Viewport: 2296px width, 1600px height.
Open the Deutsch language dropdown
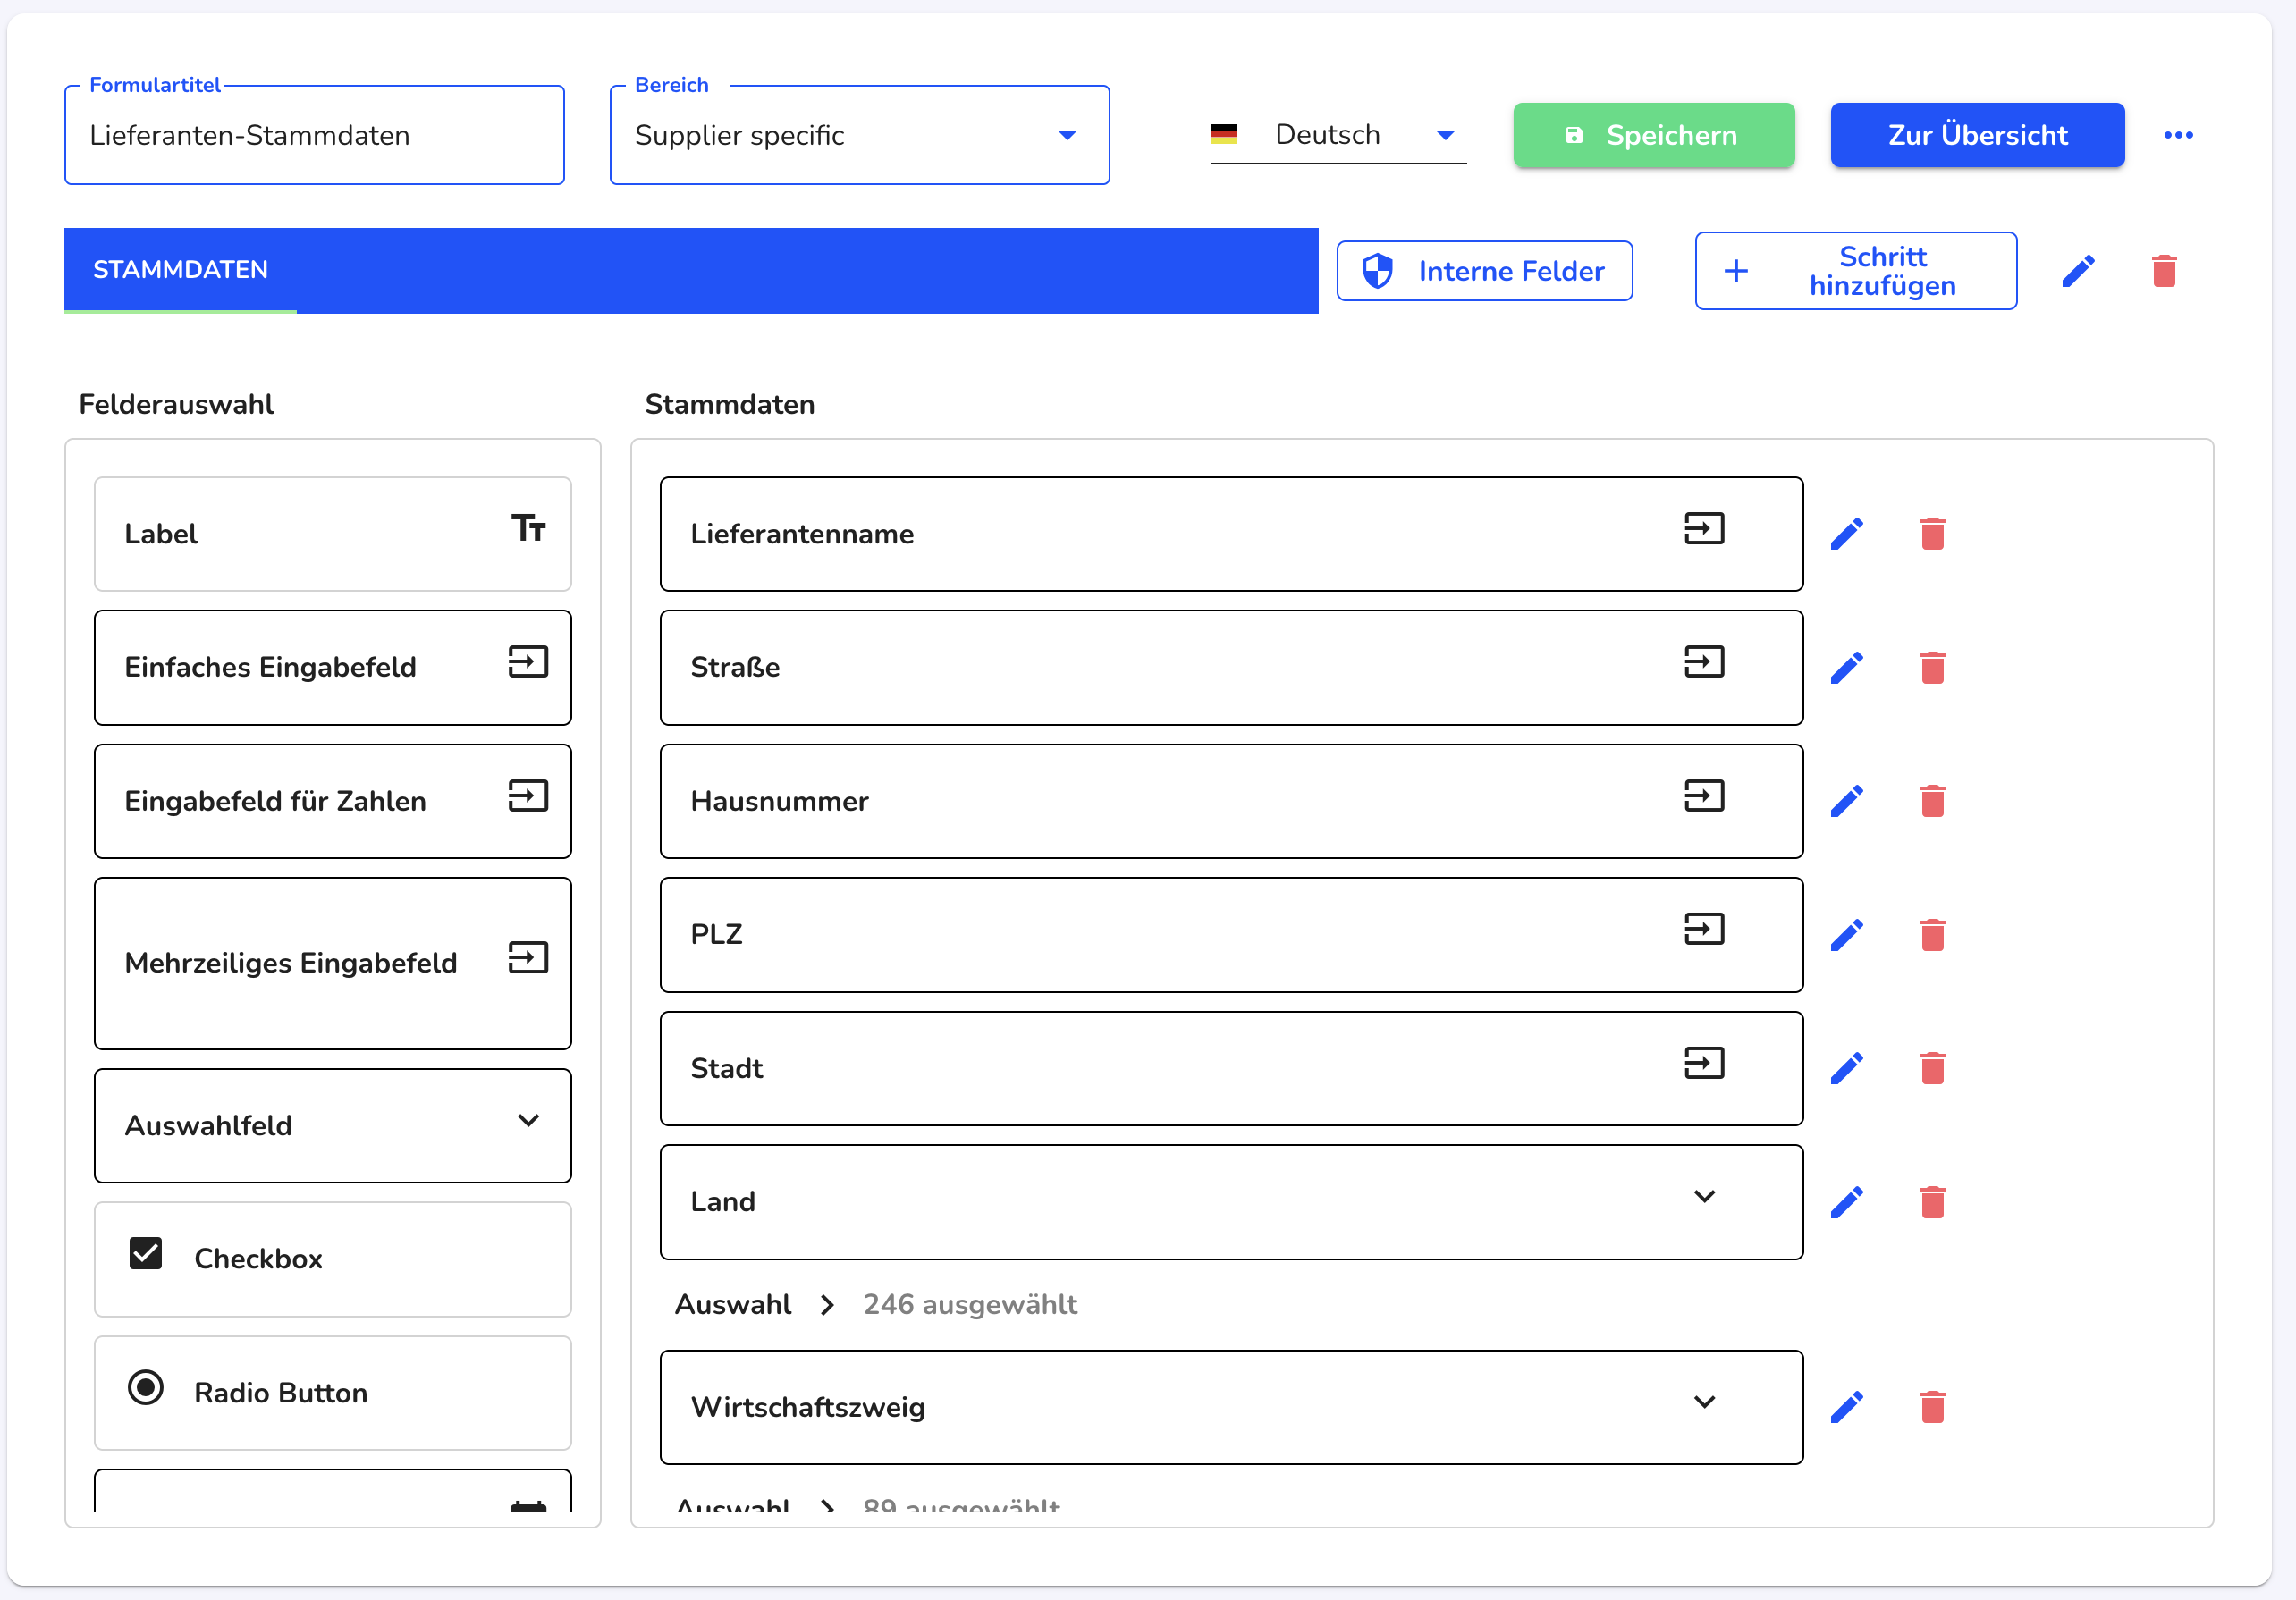[1338, 135]
